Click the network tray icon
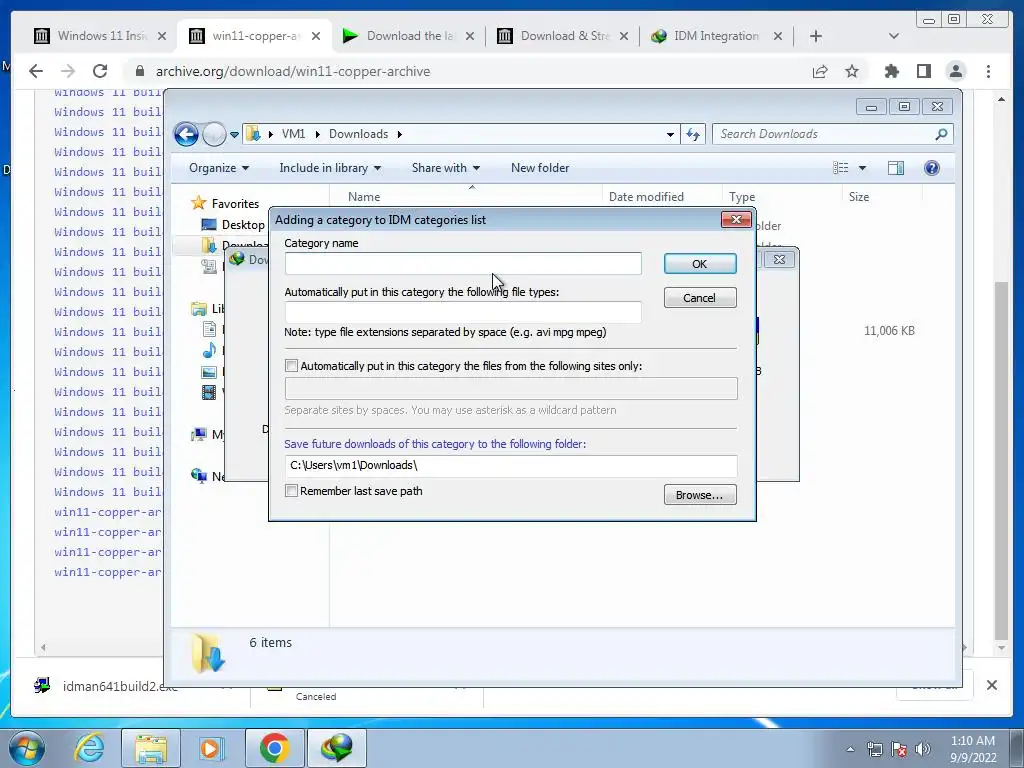Image resolution: width=1024 pixels, height=768 pixels. pos(874,750)
